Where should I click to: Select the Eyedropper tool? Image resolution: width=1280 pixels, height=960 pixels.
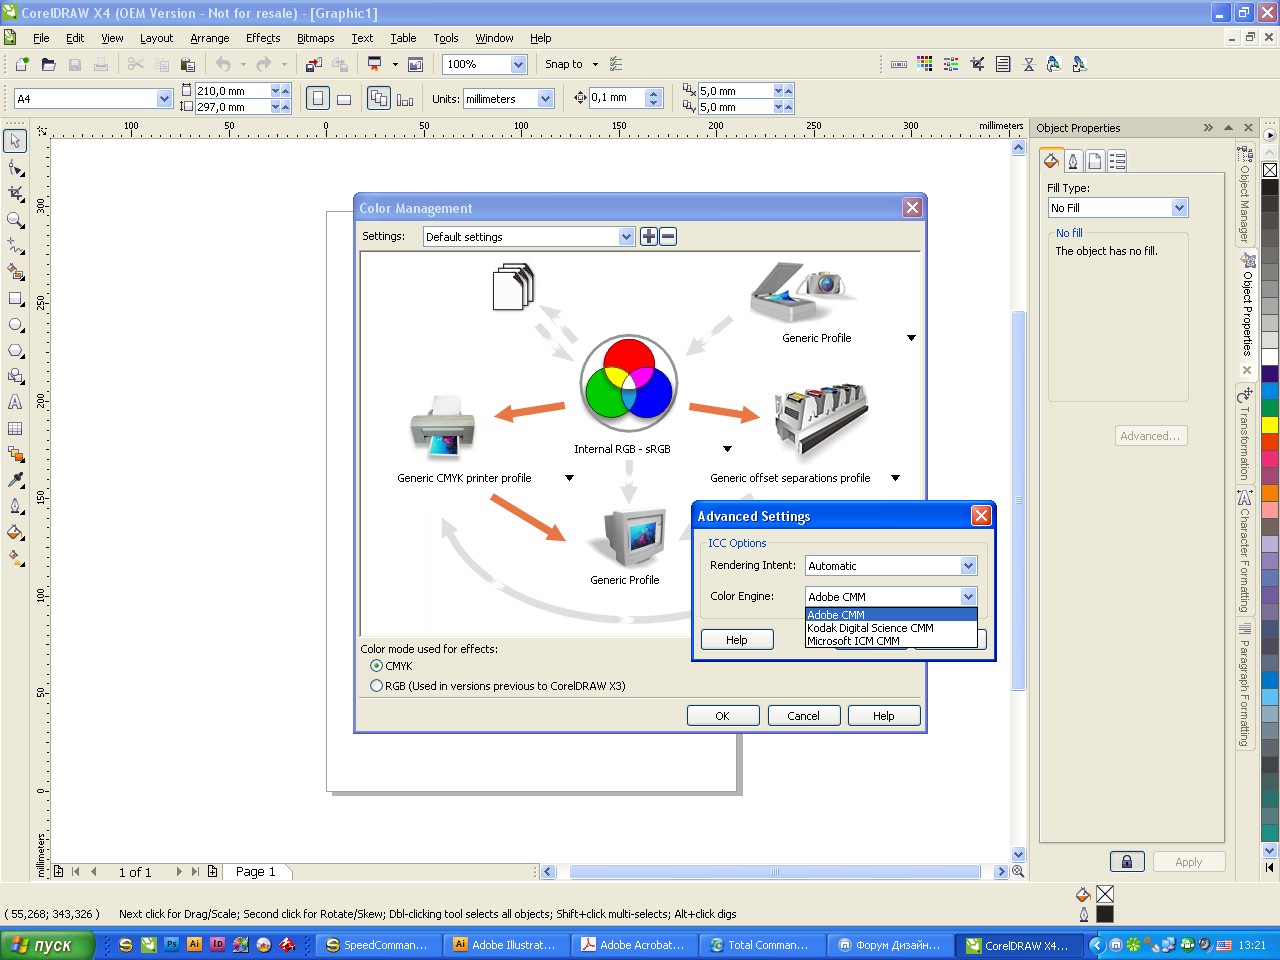coord(15,480)
